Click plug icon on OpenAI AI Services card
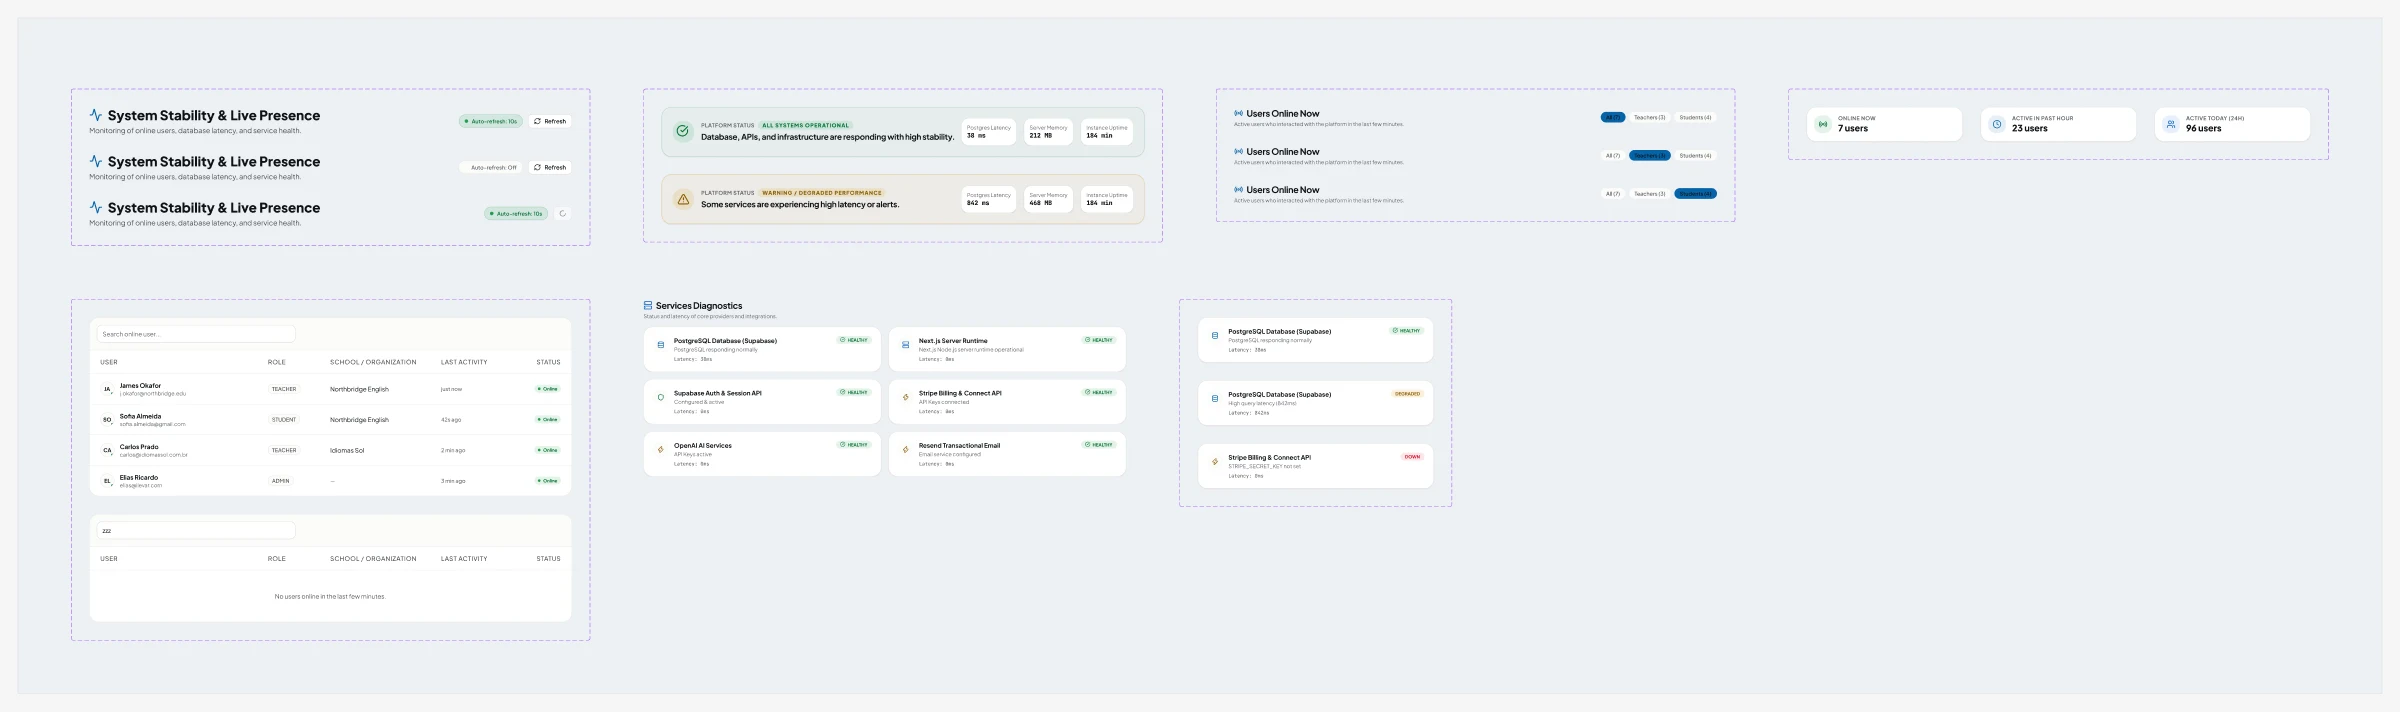The width and height of the screenshot is (2400, 712). [660, 449]
